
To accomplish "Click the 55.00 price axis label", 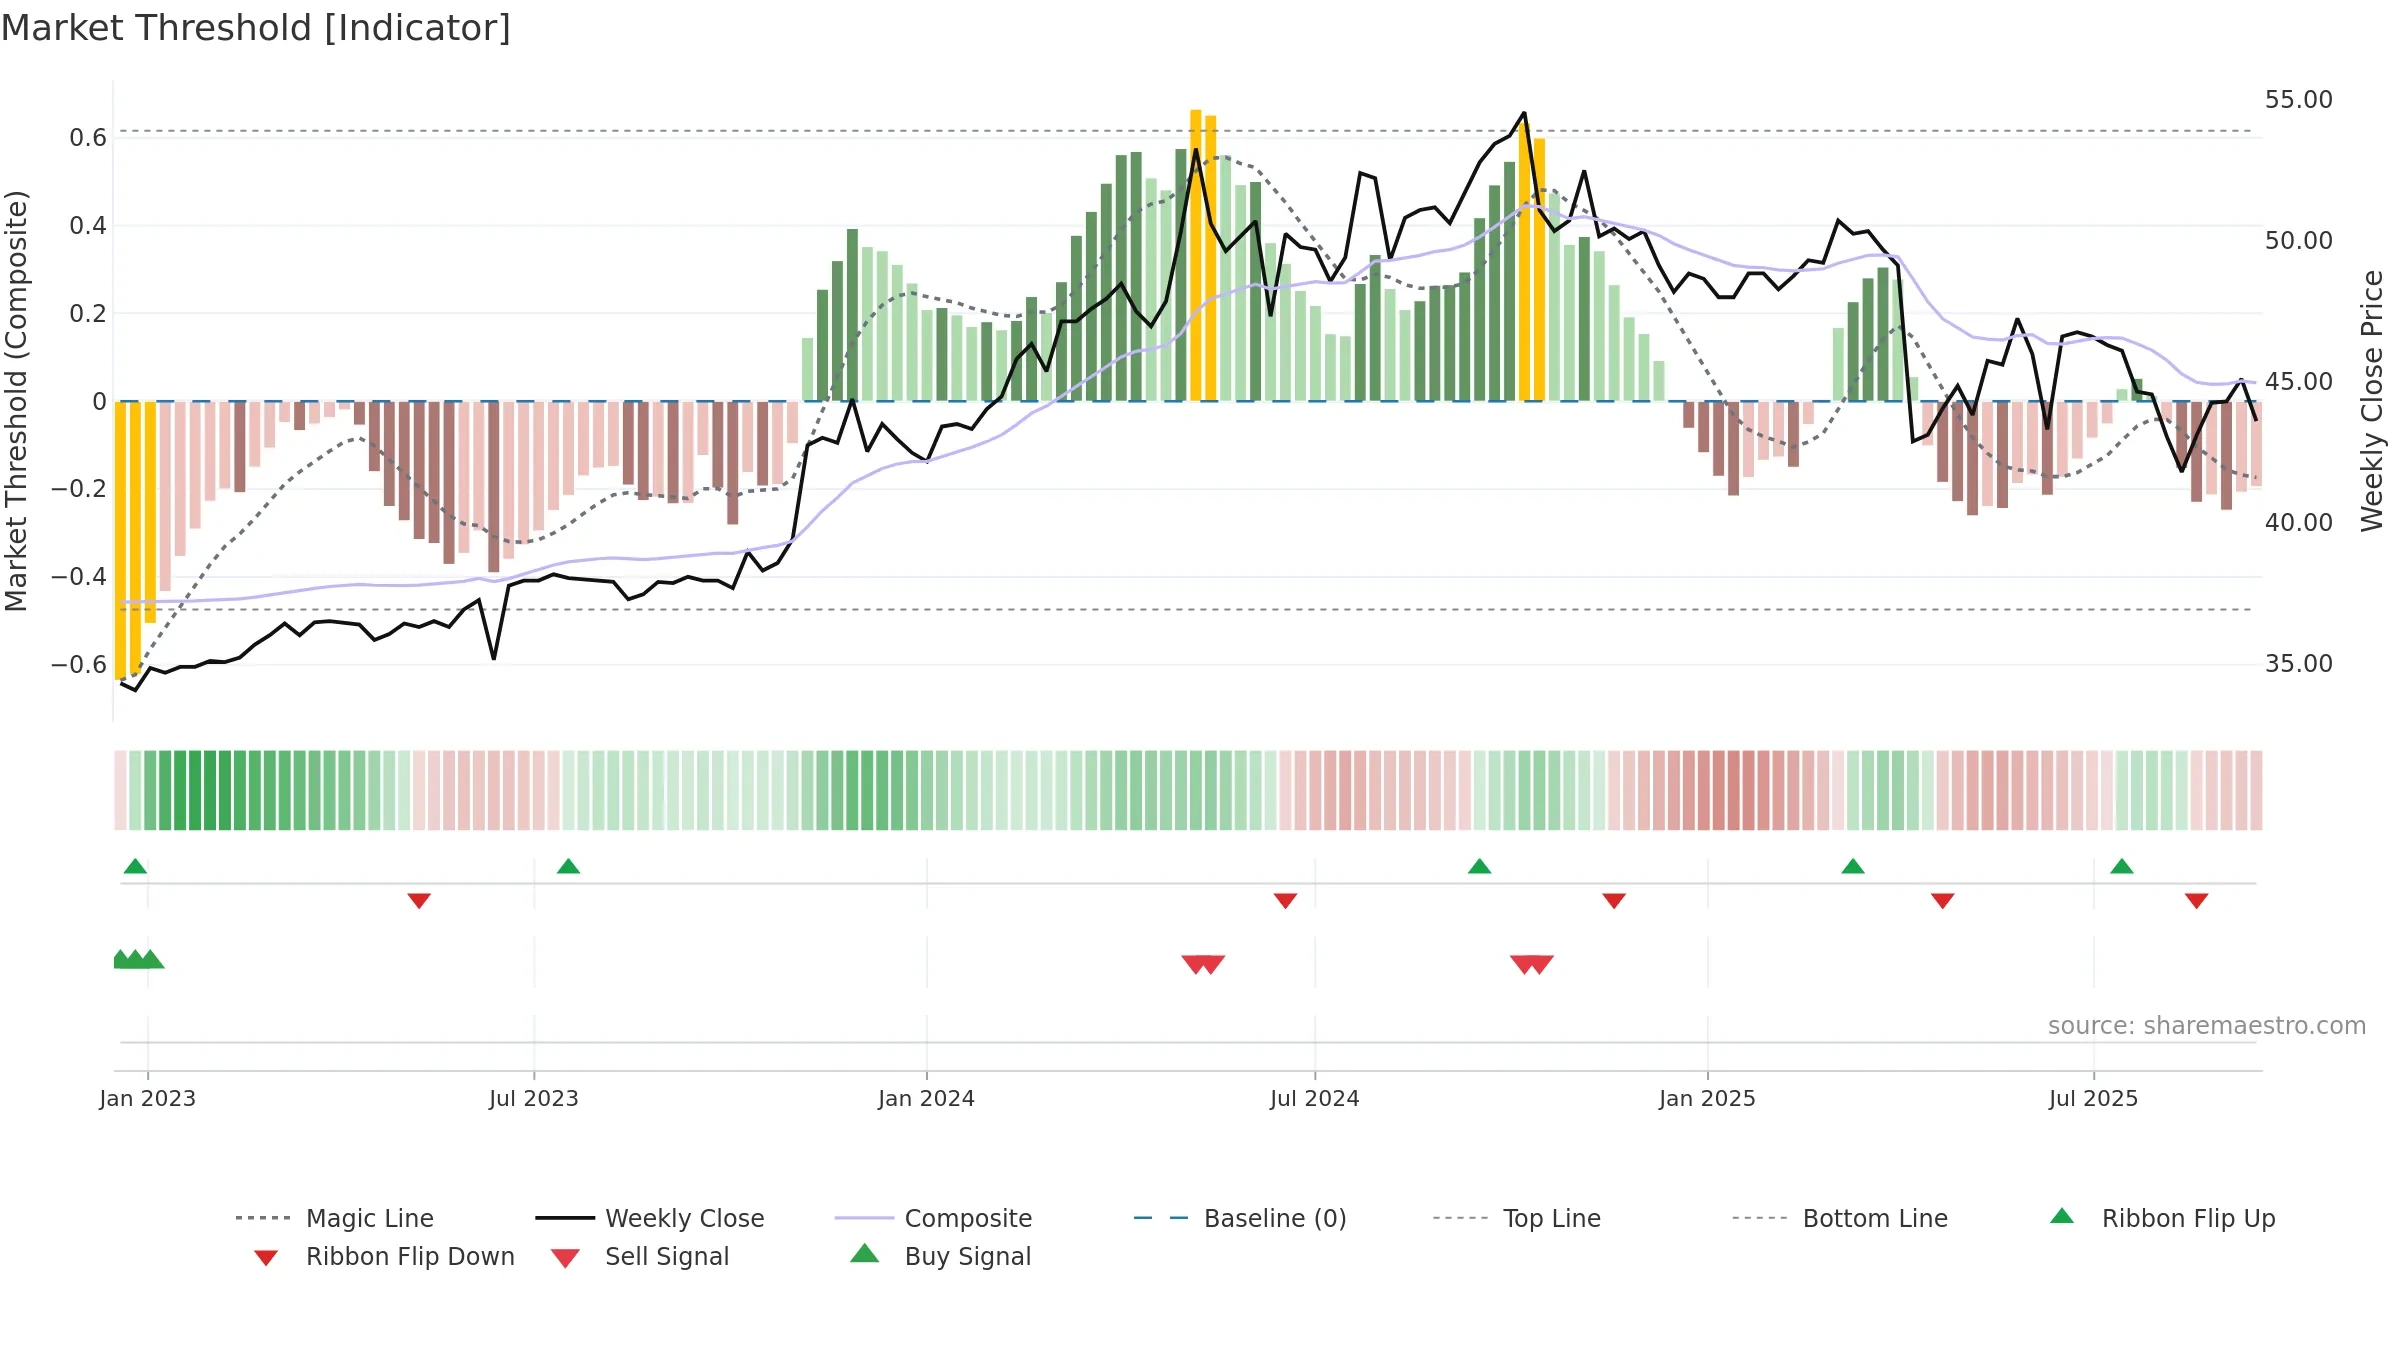I will click(x=2299, y=100).
